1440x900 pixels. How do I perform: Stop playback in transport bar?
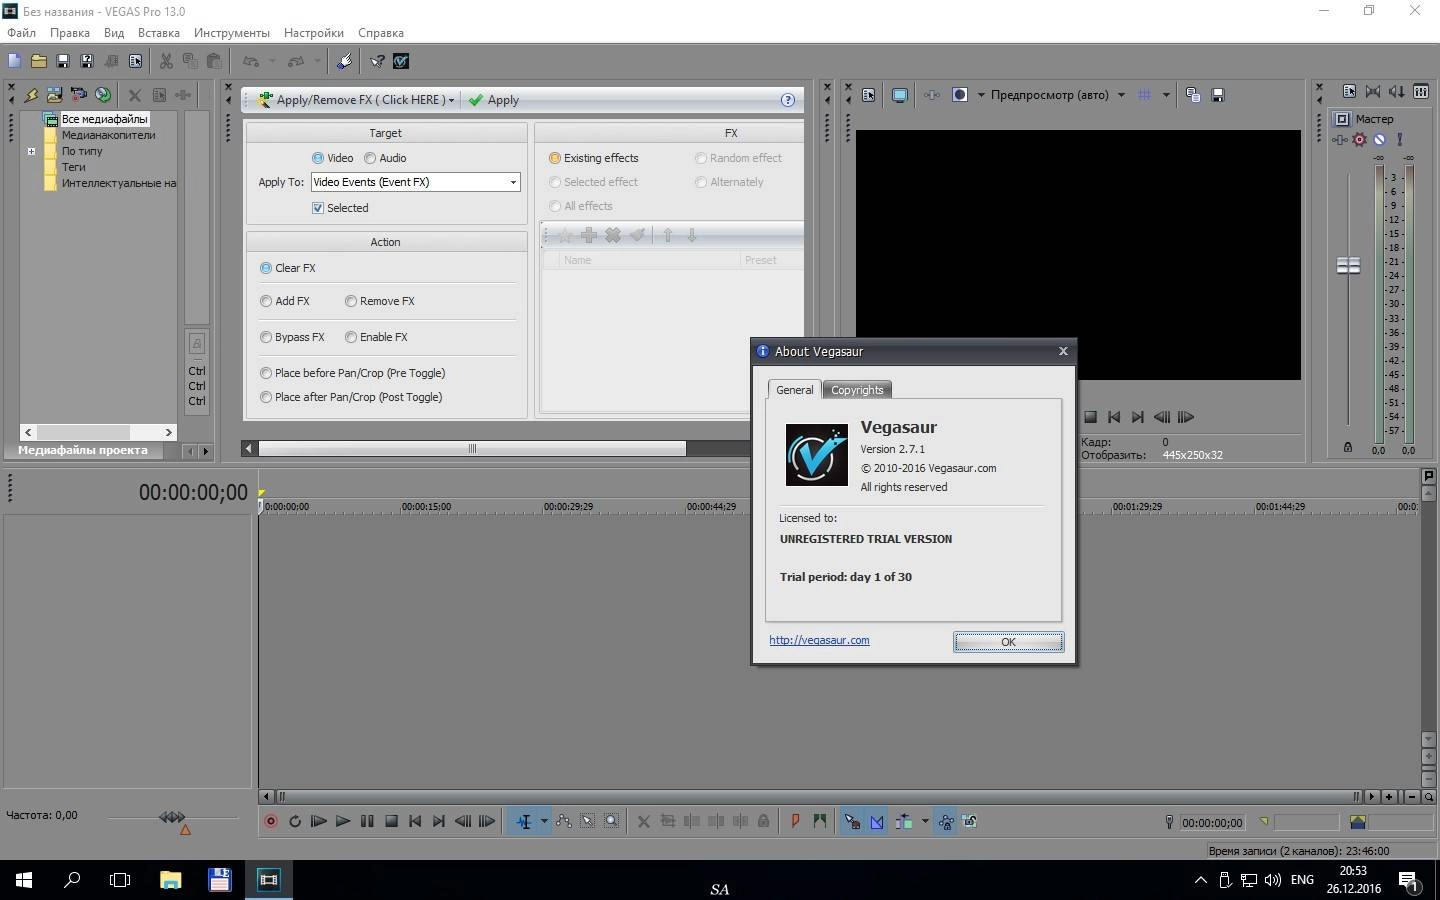(x=391, y=821)
